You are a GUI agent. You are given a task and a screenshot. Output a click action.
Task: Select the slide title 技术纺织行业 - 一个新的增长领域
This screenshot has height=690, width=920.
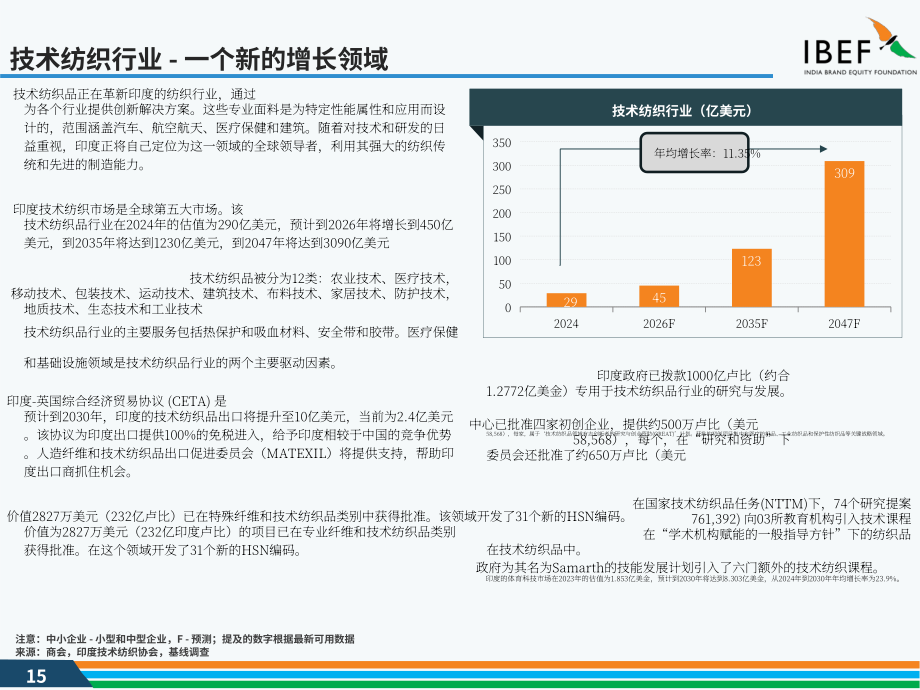click(x=199, y=59)
